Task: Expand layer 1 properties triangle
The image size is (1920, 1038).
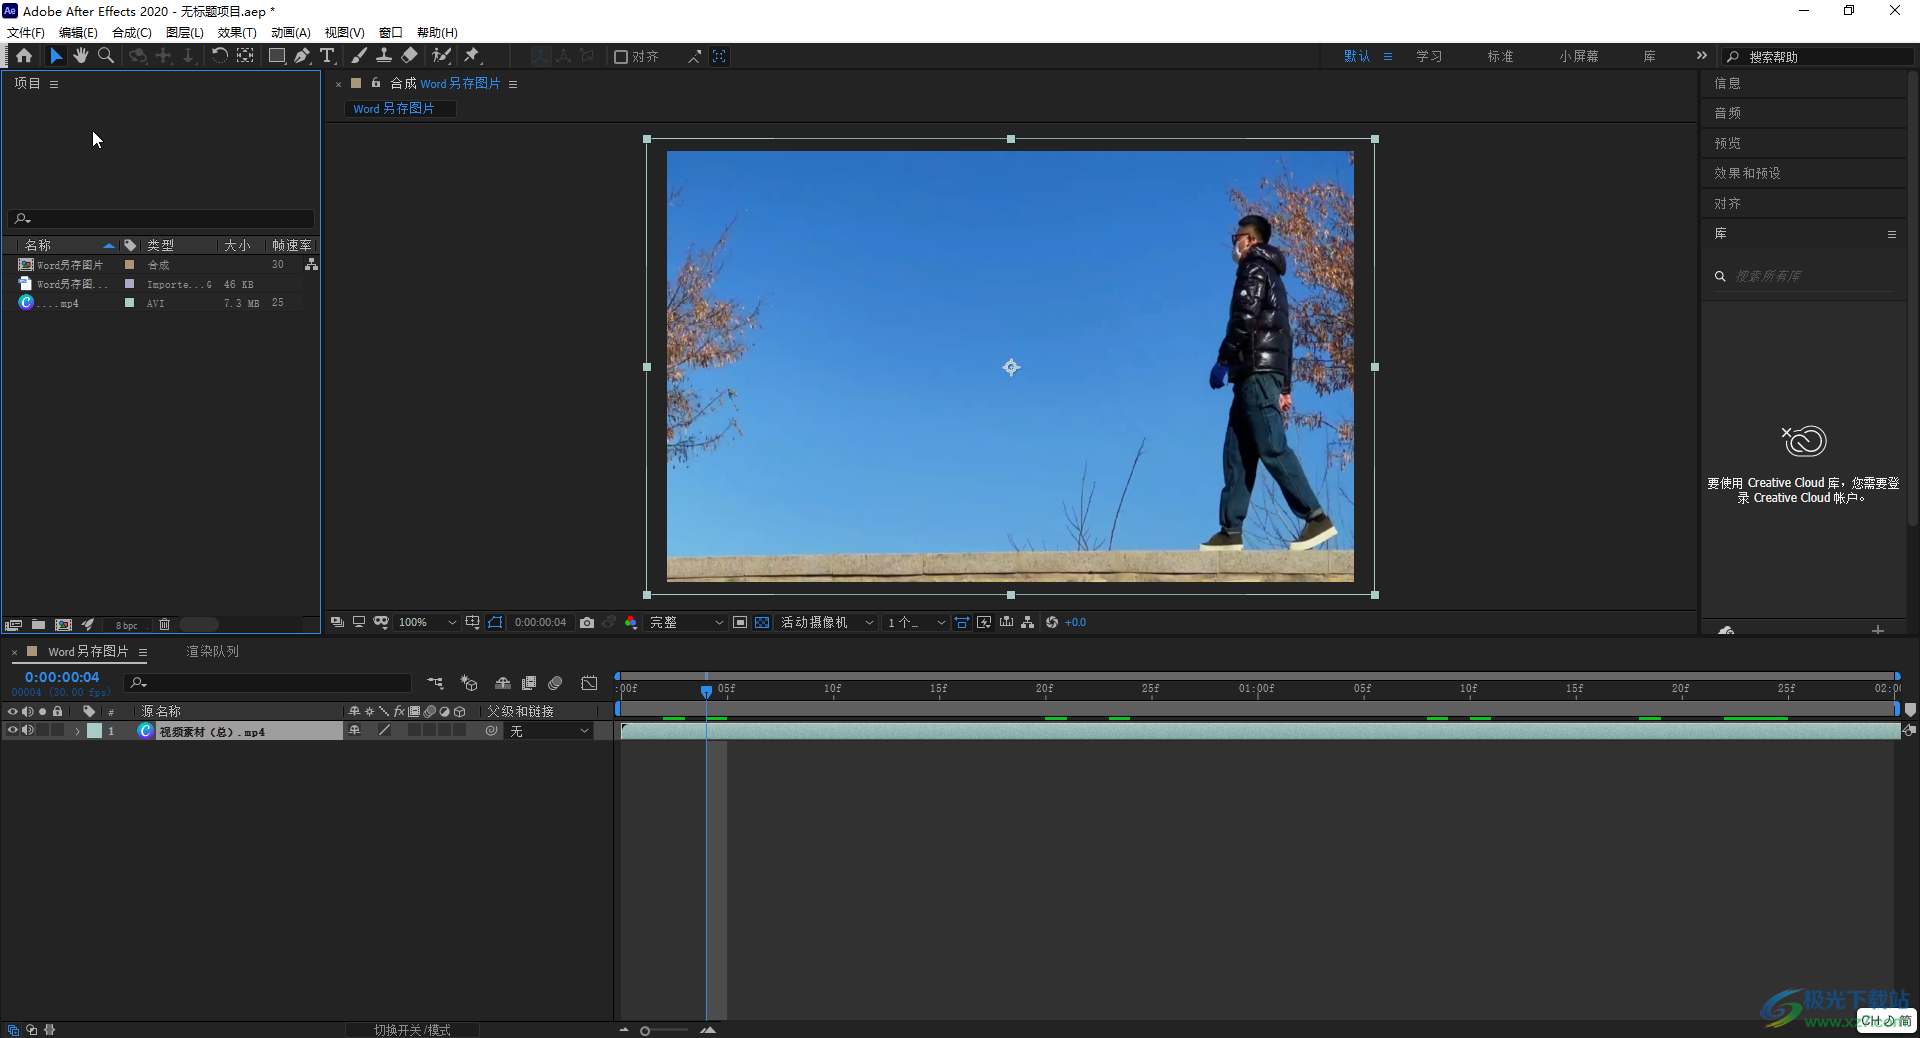Action: coord(77,731)
